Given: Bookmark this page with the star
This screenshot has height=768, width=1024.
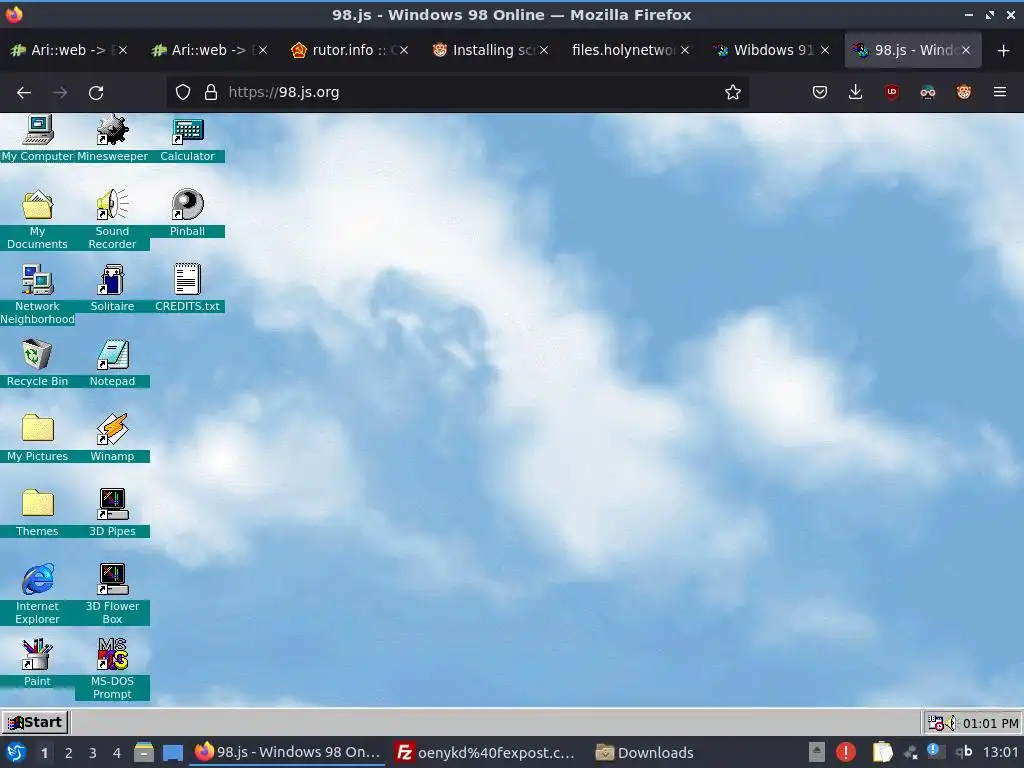Looking at the screenshot, I should tap(733, 92).
